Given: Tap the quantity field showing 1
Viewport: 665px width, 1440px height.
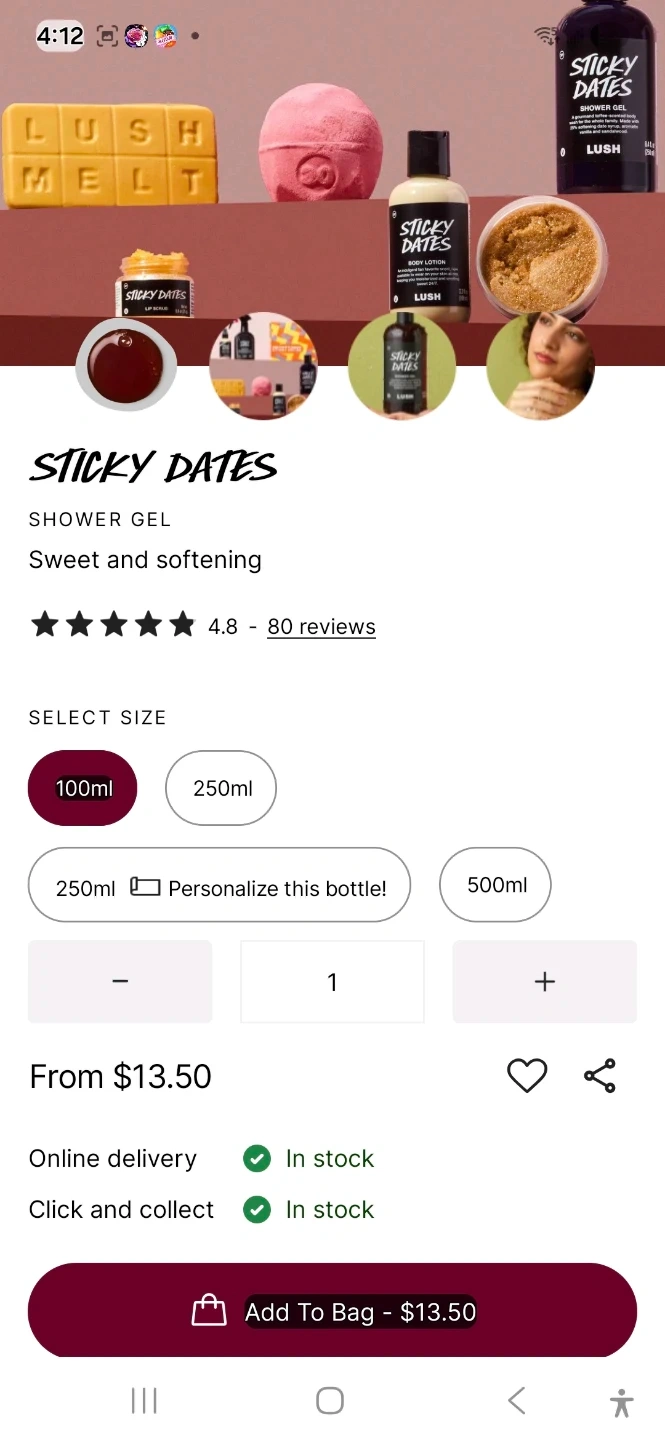Looking at the screenshot, I should (332, 982).
